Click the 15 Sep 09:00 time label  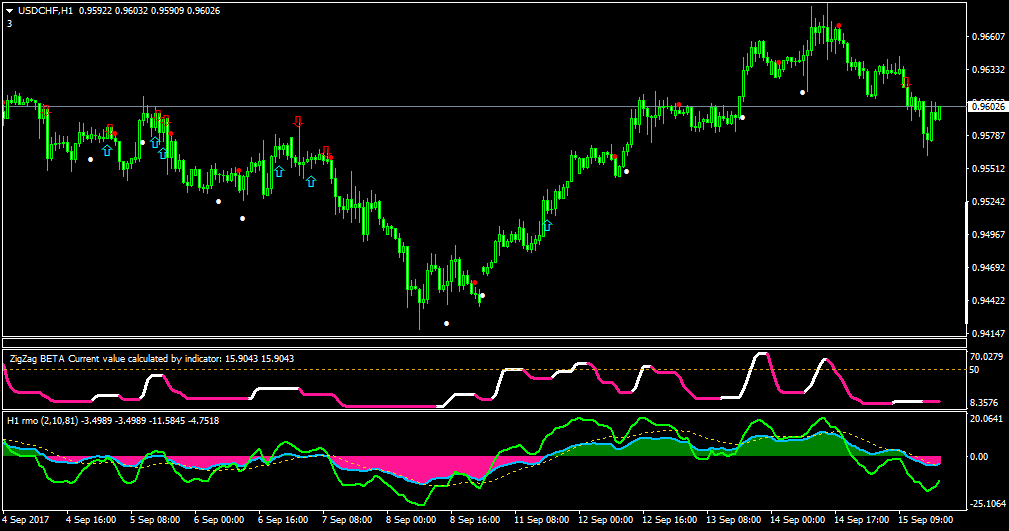click(x=925, y=519)
